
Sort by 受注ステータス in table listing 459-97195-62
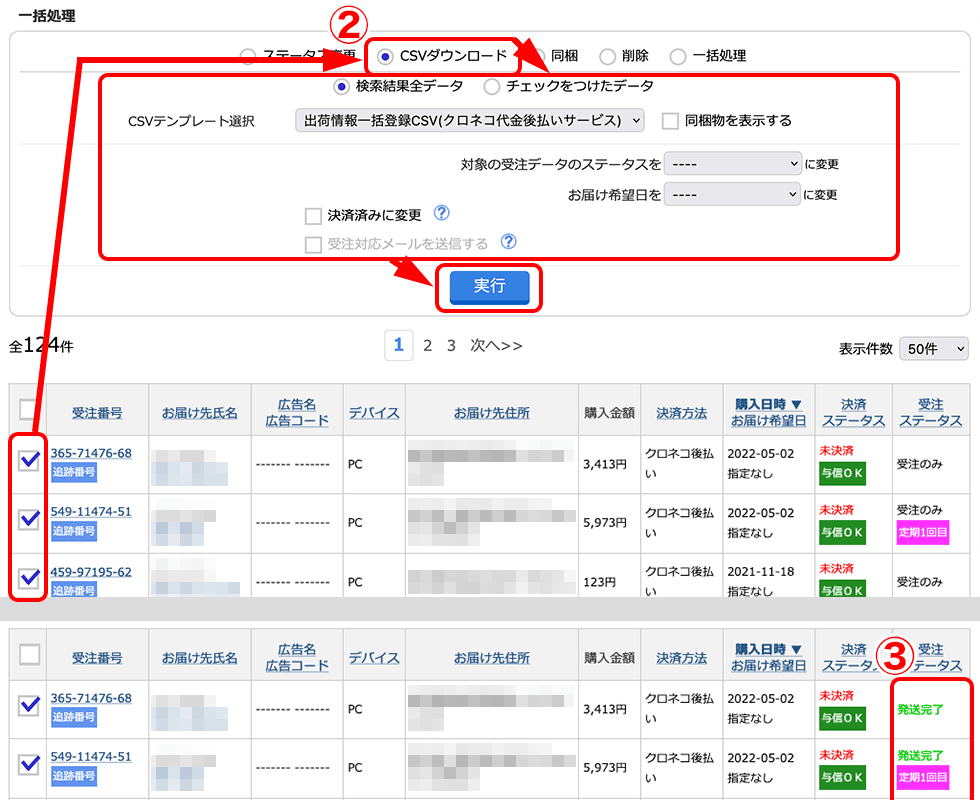pos(930,412)
